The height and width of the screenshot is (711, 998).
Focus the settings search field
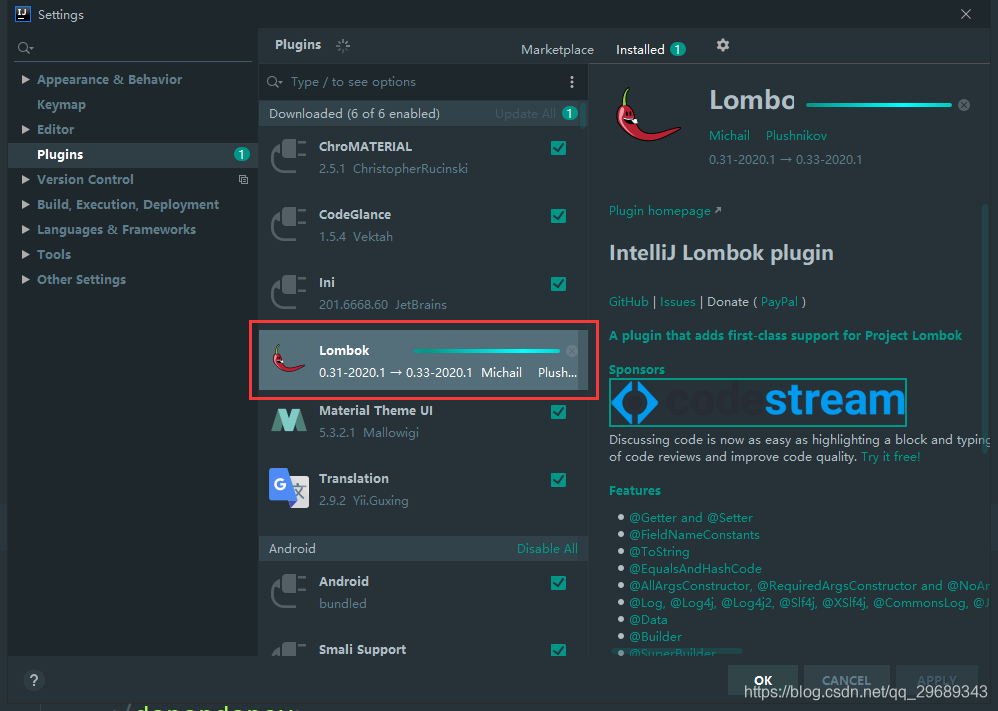click(x=133, y=48)
